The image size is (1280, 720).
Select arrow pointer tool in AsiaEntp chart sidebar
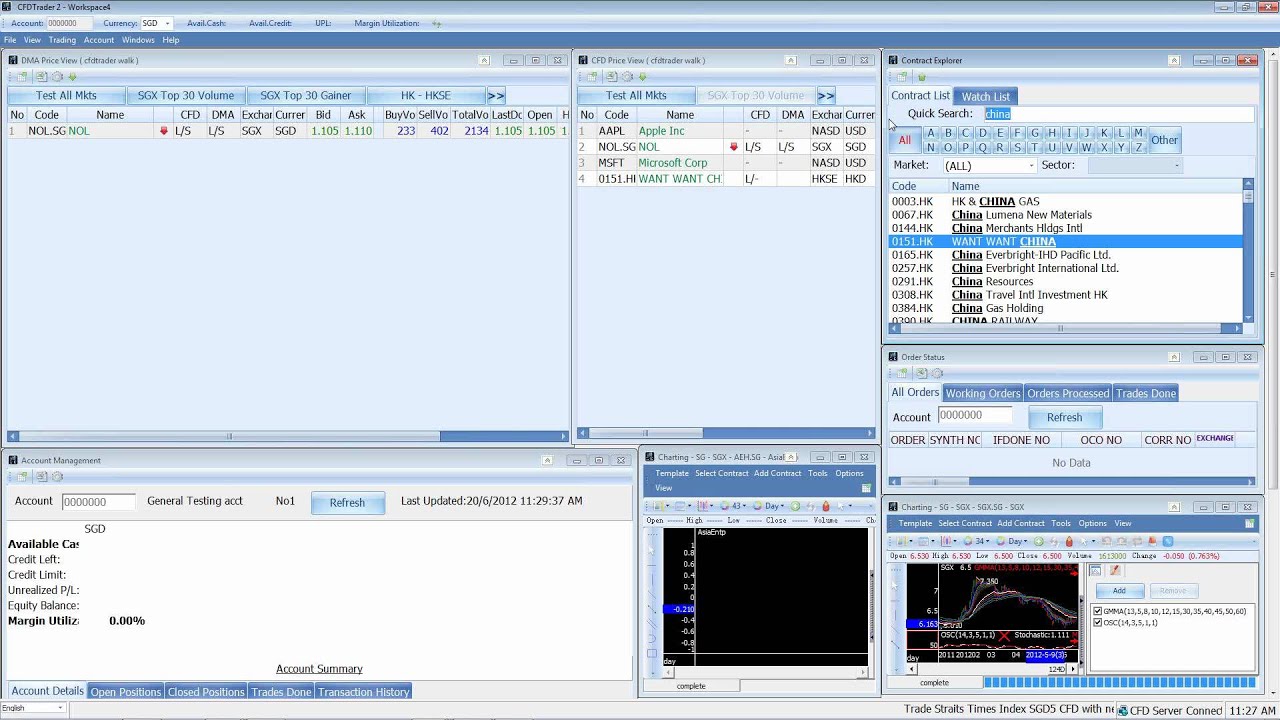pos(651,551)
